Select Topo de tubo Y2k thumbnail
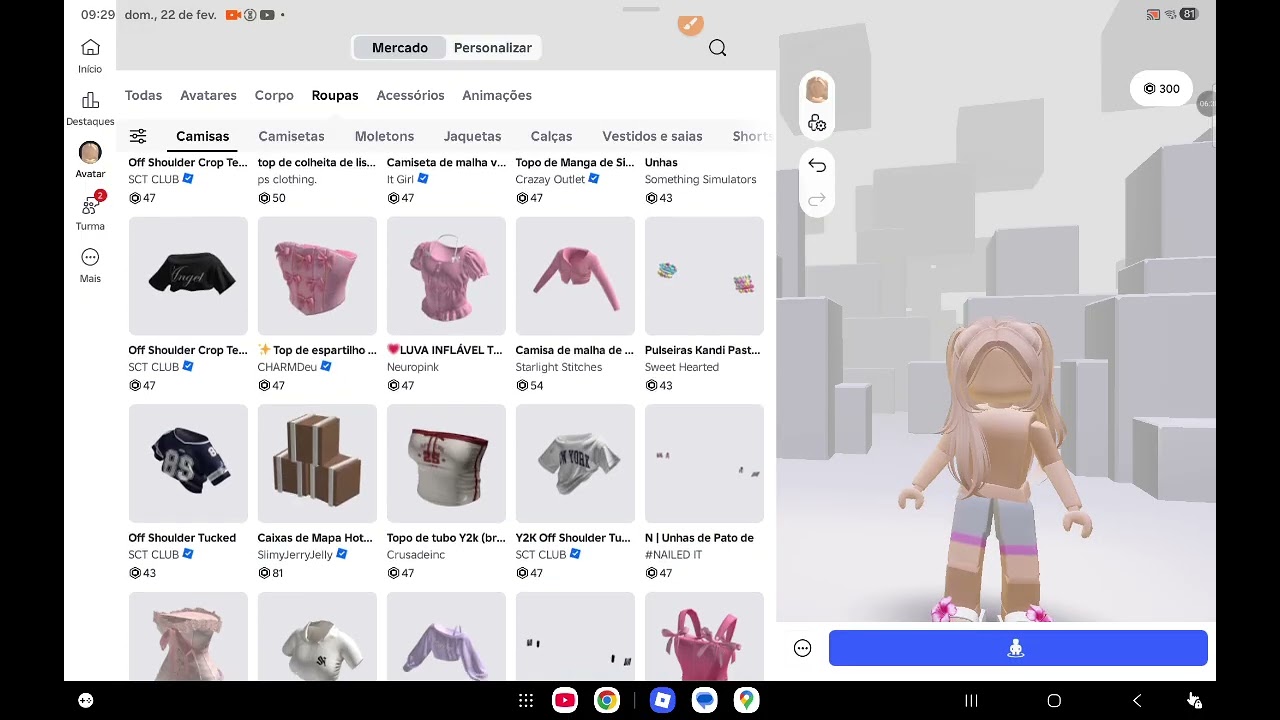 coord(446,464)
